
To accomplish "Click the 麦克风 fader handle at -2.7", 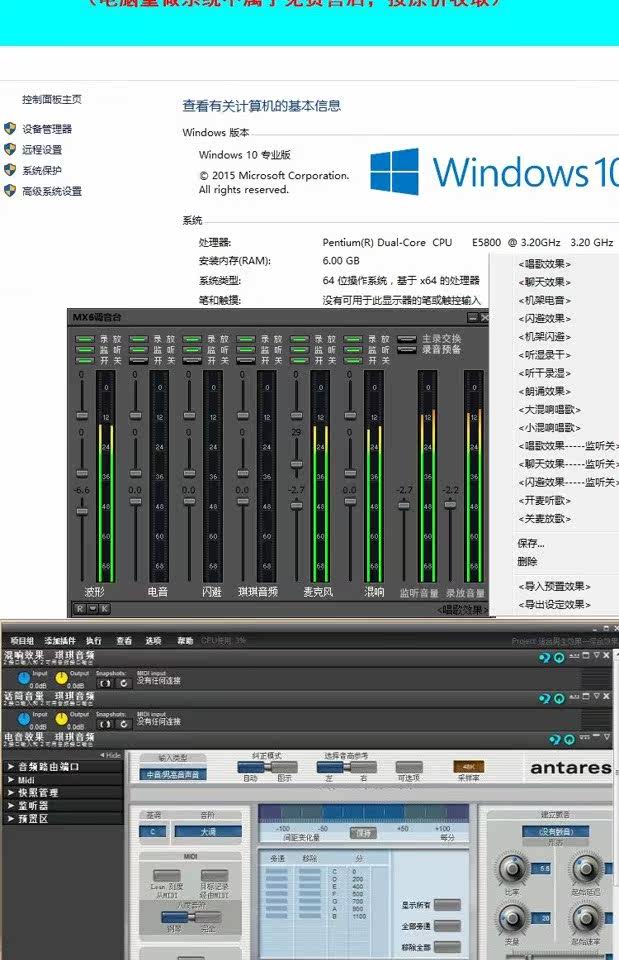I will pyautogui.click(x=296, y=506).
